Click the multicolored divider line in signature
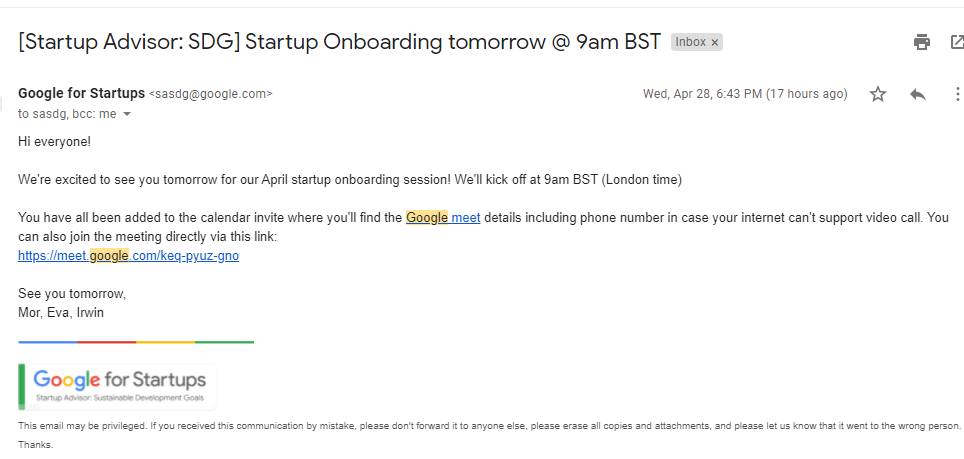964x459 pixels. pyautogui.click(x=136, y=342)
